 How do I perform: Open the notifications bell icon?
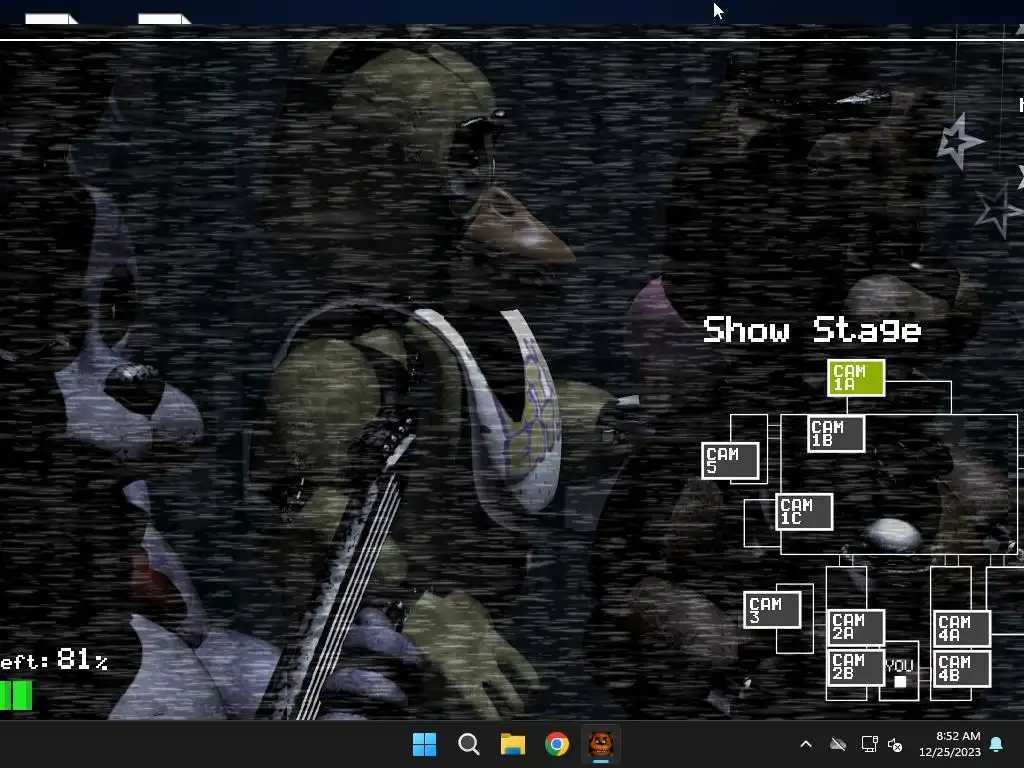997,744
